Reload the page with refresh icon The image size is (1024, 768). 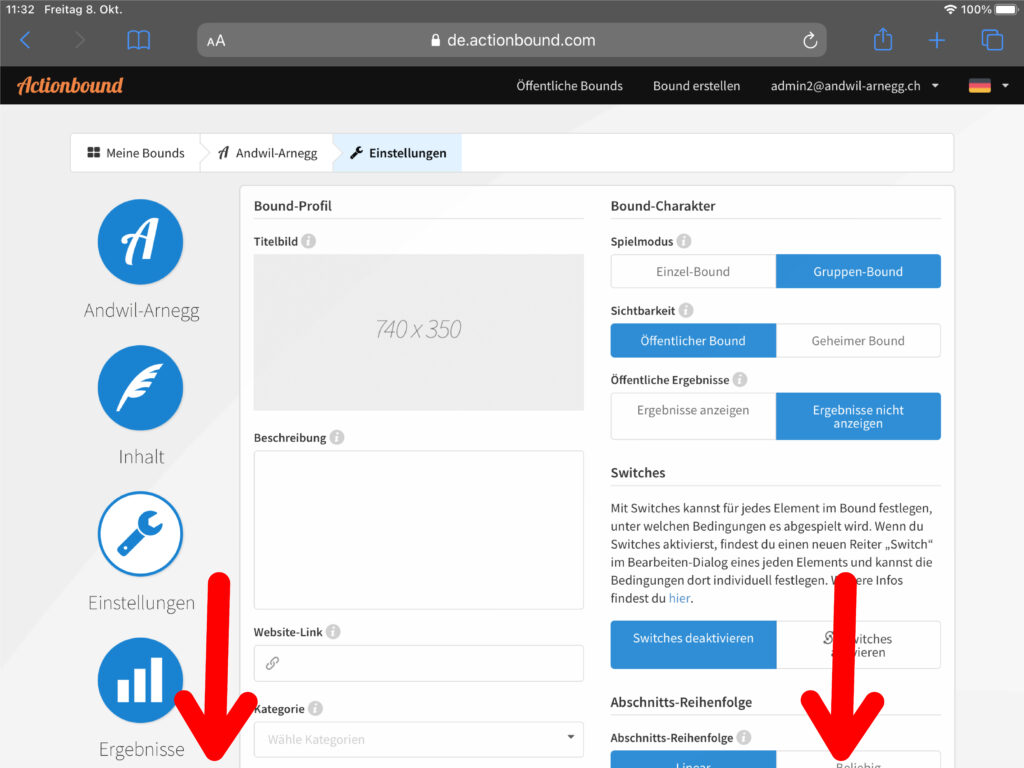coord(810,41)
